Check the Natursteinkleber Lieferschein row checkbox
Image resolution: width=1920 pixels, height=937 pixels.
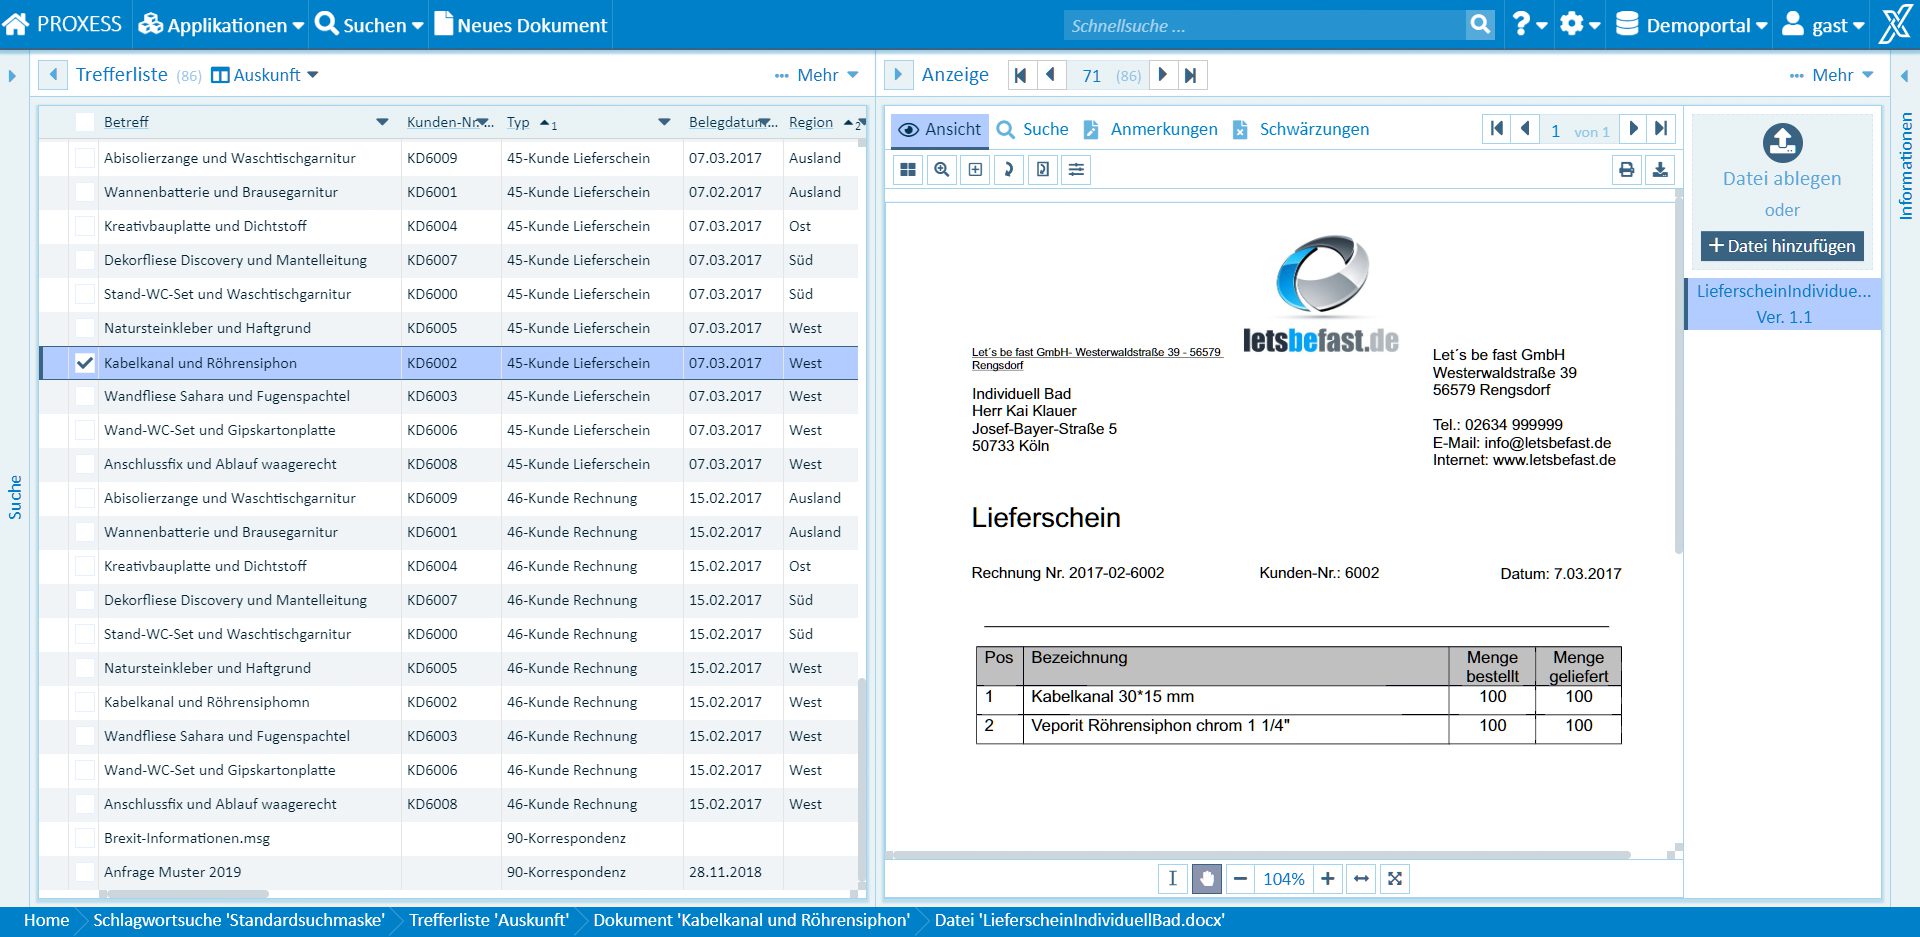(85, 328)
